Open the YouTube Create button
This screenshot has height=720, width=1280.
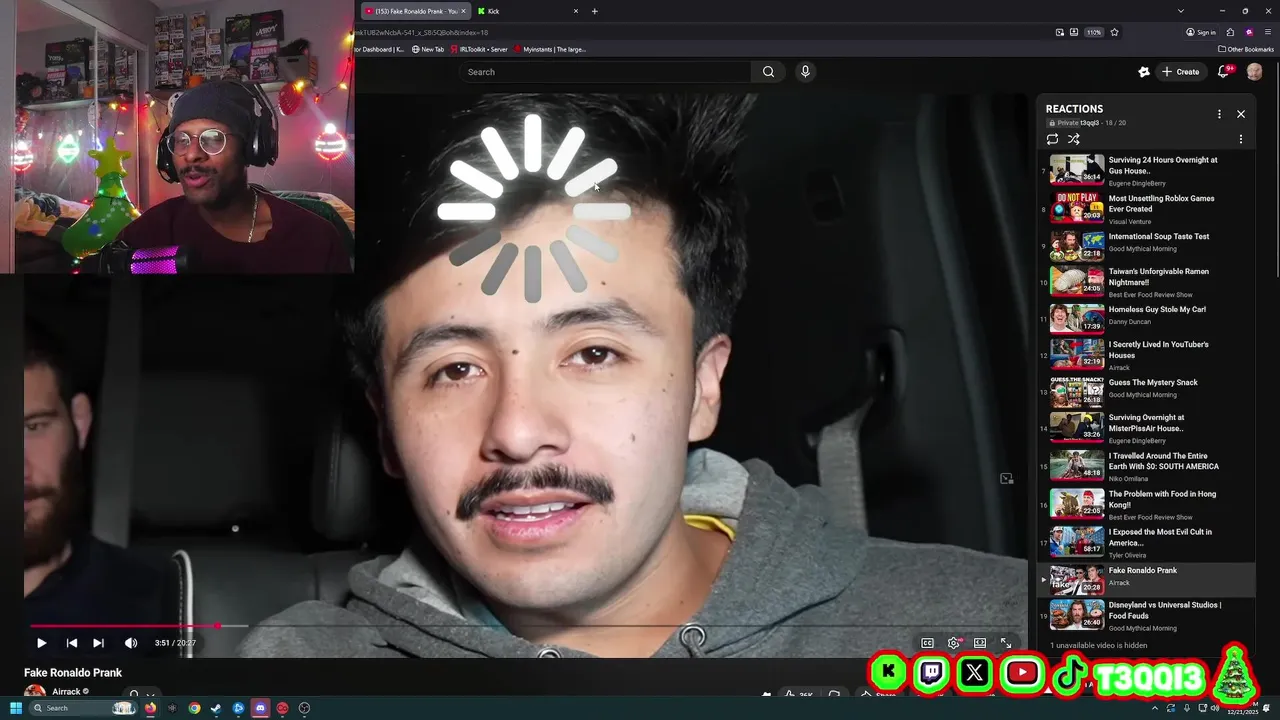[x=1180, y=72]
